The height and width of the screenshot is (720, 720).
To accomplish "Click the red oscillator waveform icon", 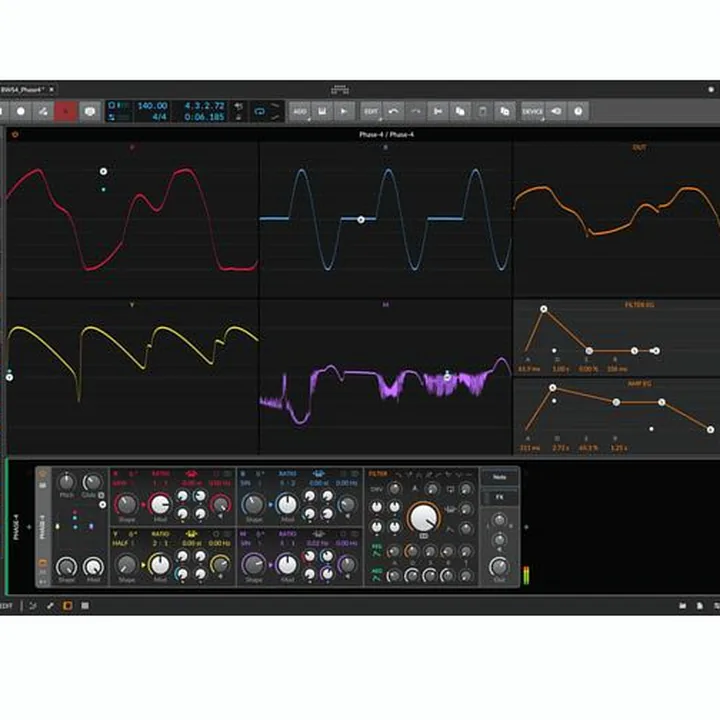I will pos(191,474).
